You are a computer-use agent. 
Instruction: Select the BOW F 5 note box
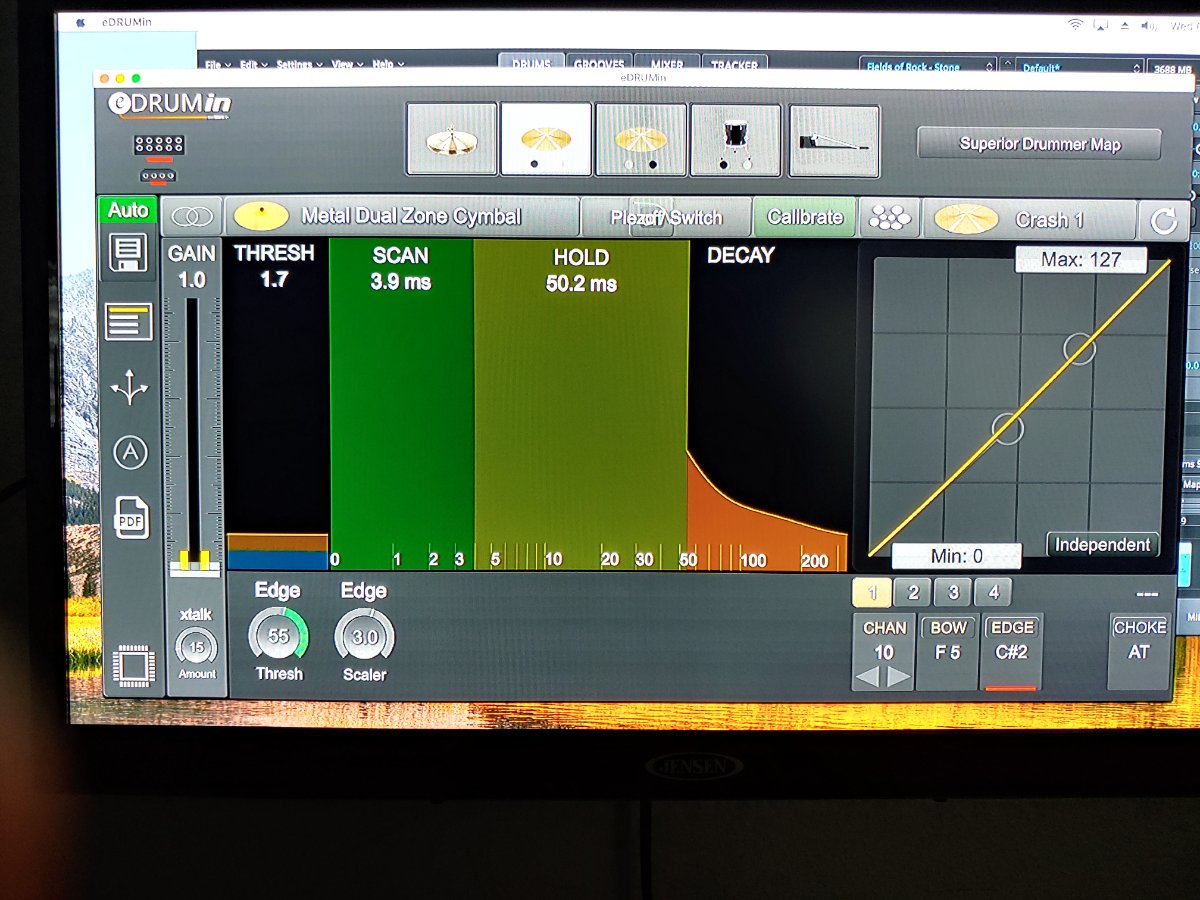point(948,652)
